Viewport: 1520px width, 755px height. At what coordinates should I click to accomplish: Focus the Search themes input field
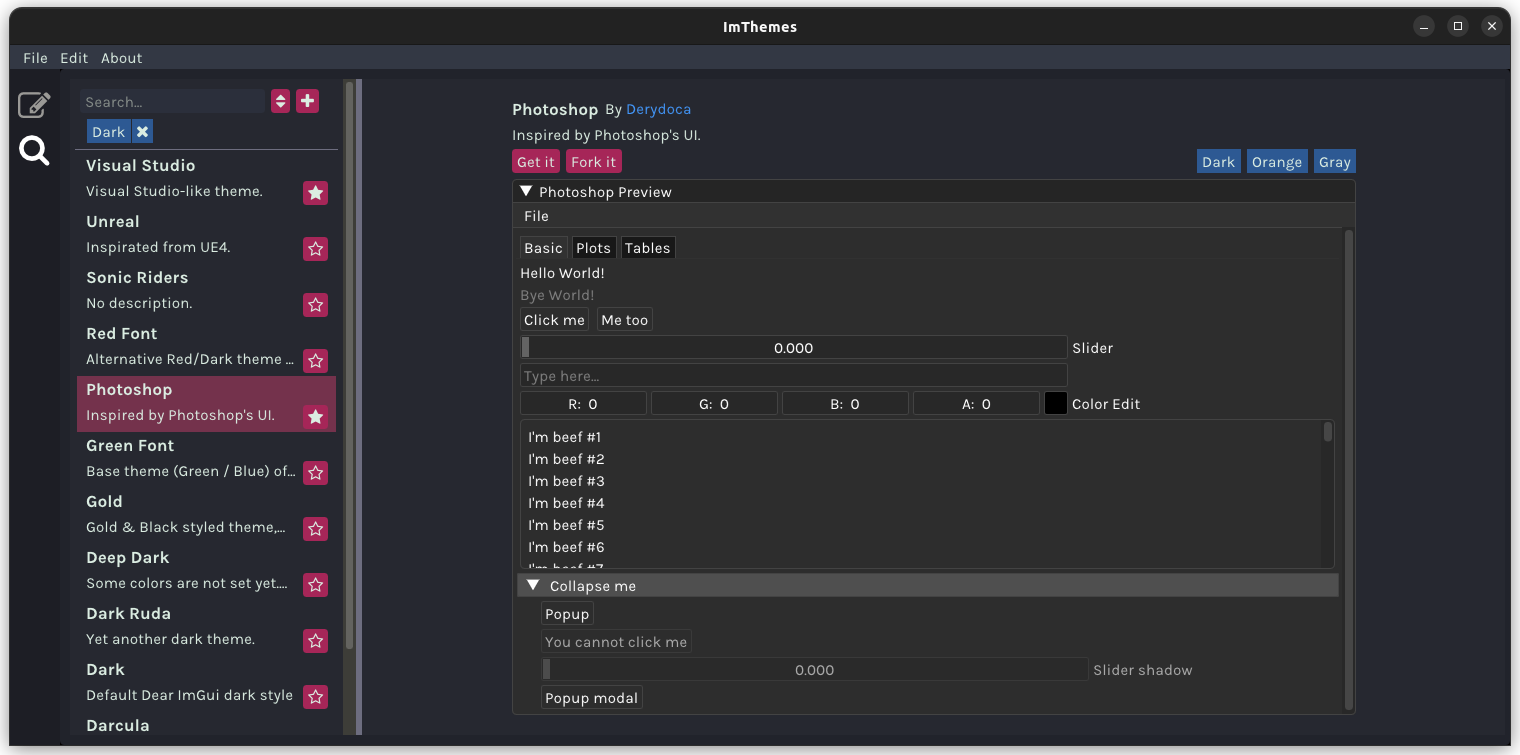172,101
